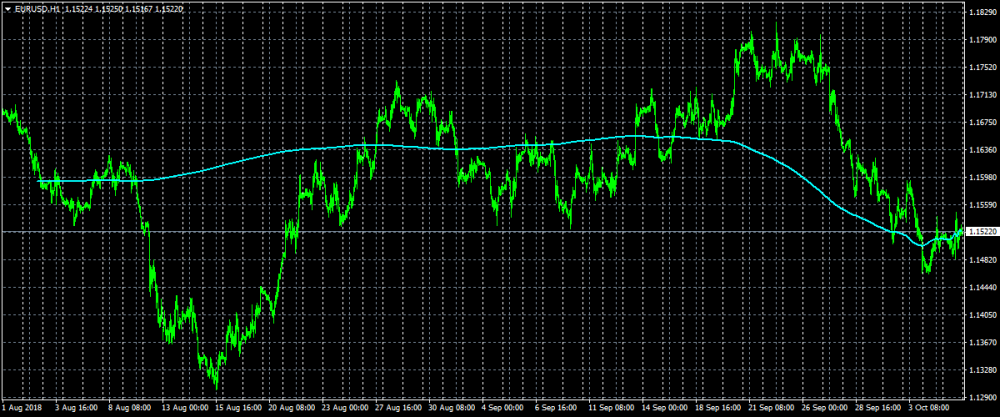Click the EURUSD,H1 symbol title text
Viewport: 1000px width, 417px height.
point(36,10)
